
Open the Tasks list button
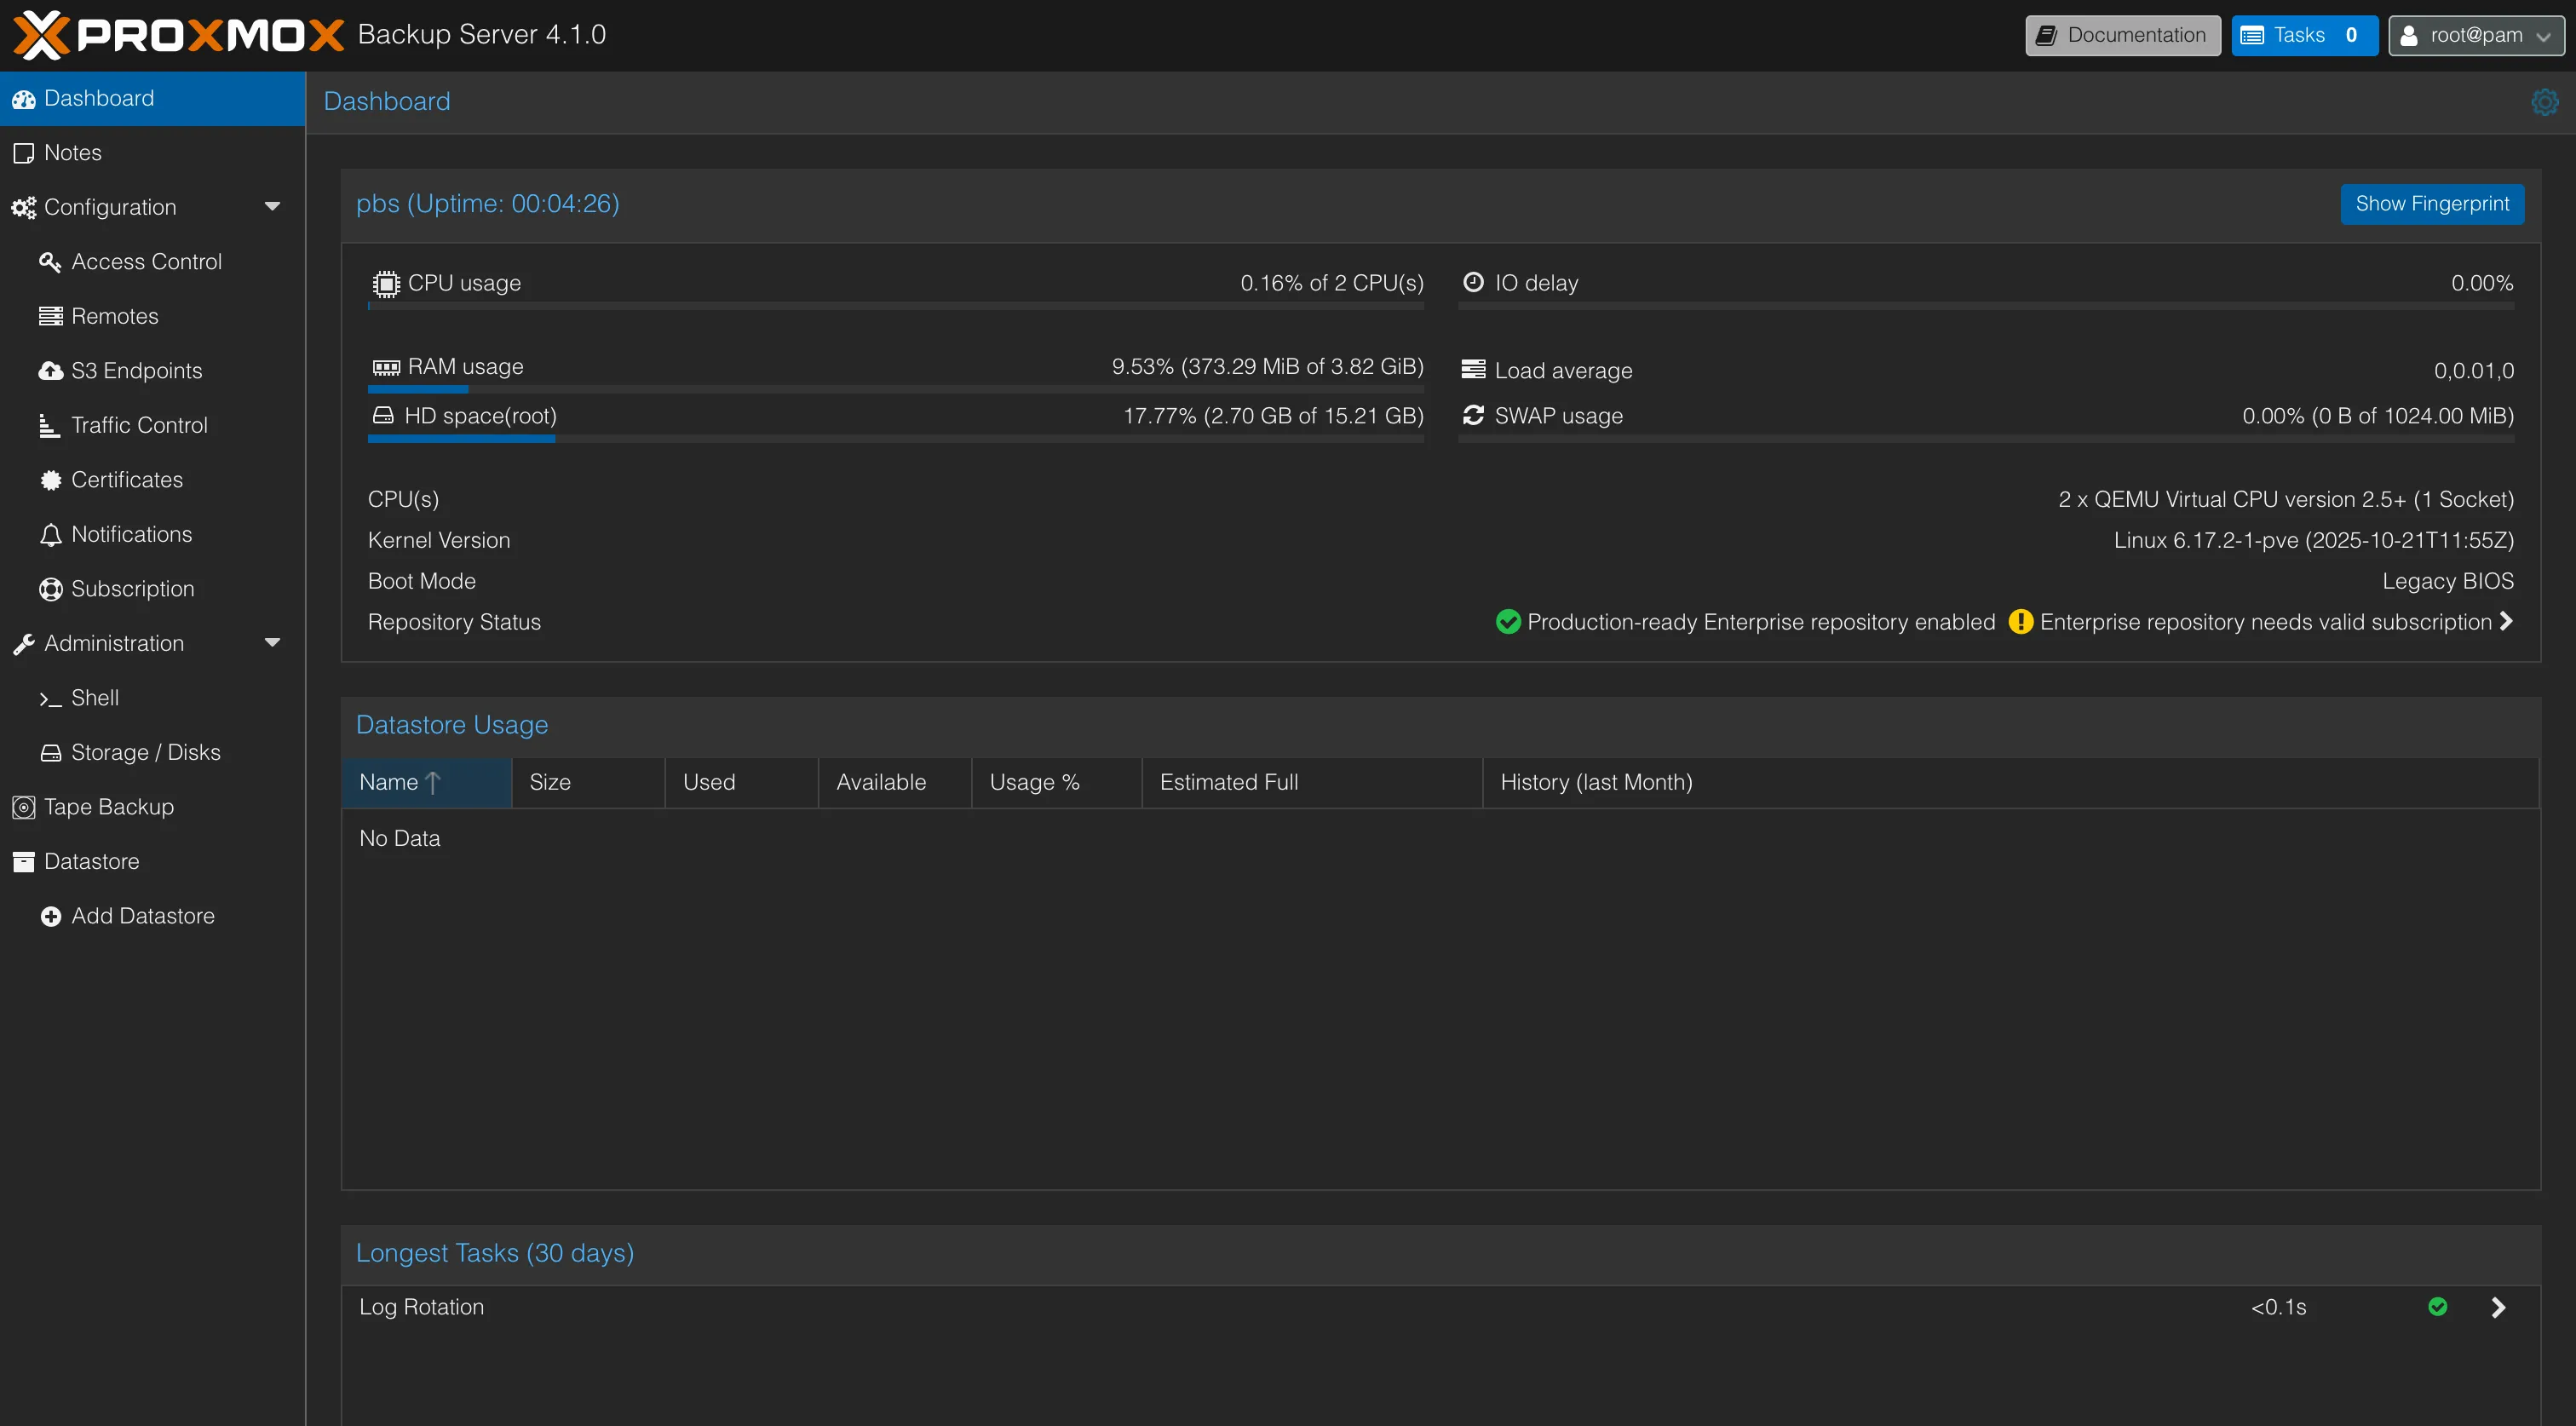2304,36
